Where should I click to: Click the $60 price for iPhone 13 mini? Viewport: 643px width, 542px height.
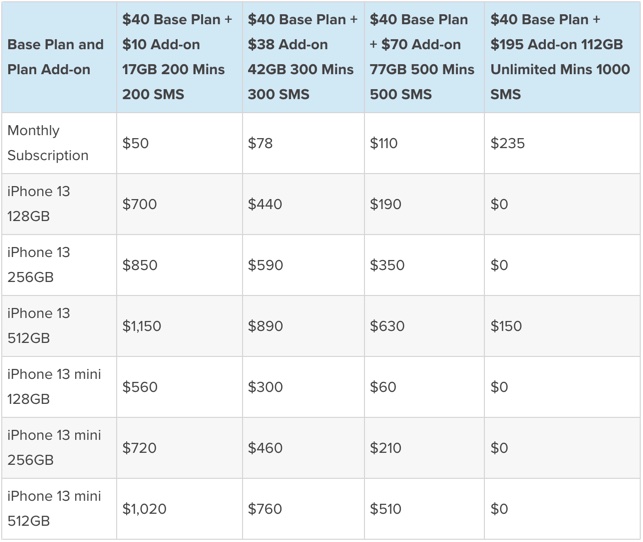pyautogui.click(x=383, y=387)
